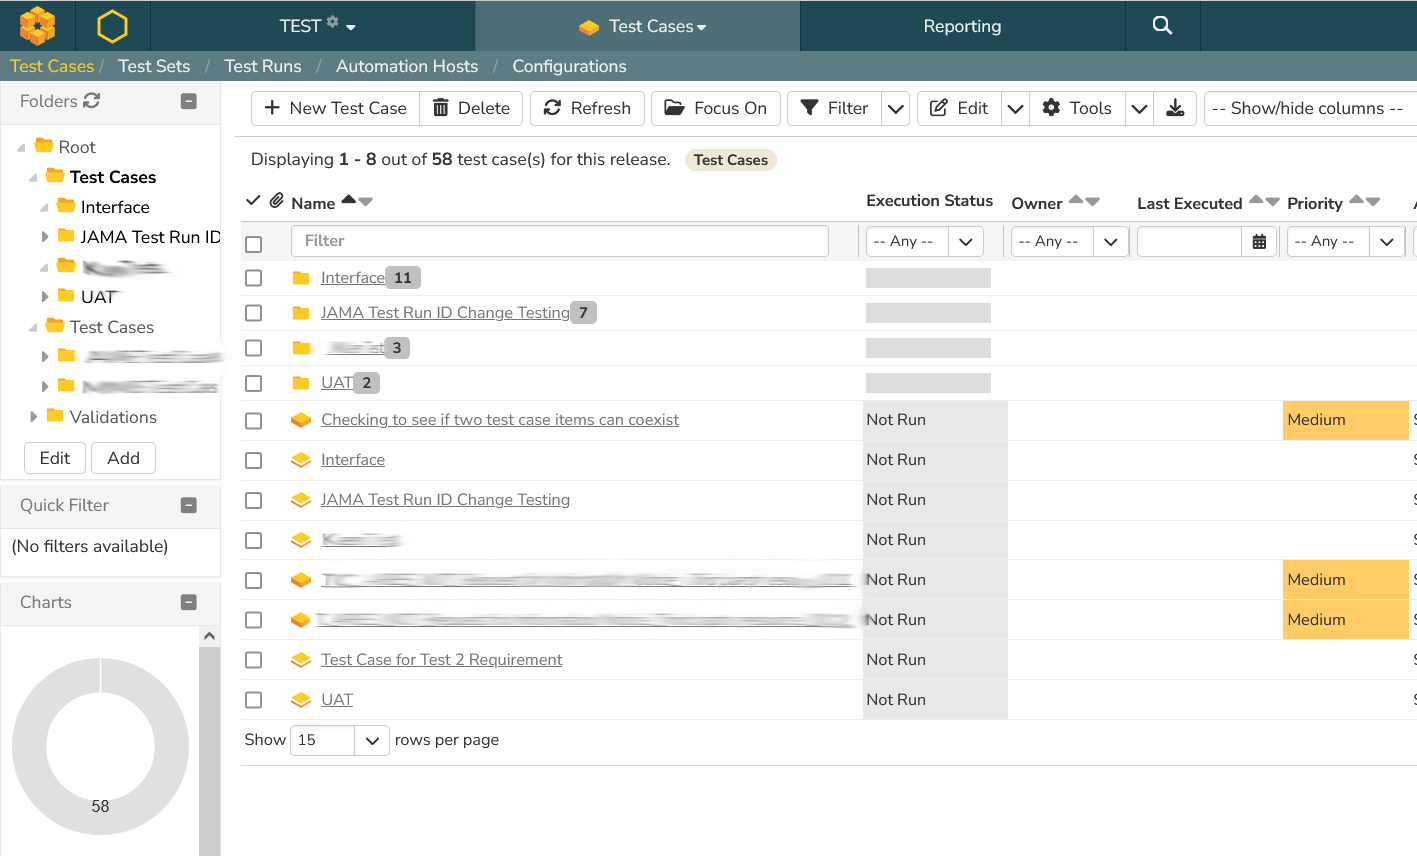Sort Name column ascending with up arrow

[x=348, y=200]
